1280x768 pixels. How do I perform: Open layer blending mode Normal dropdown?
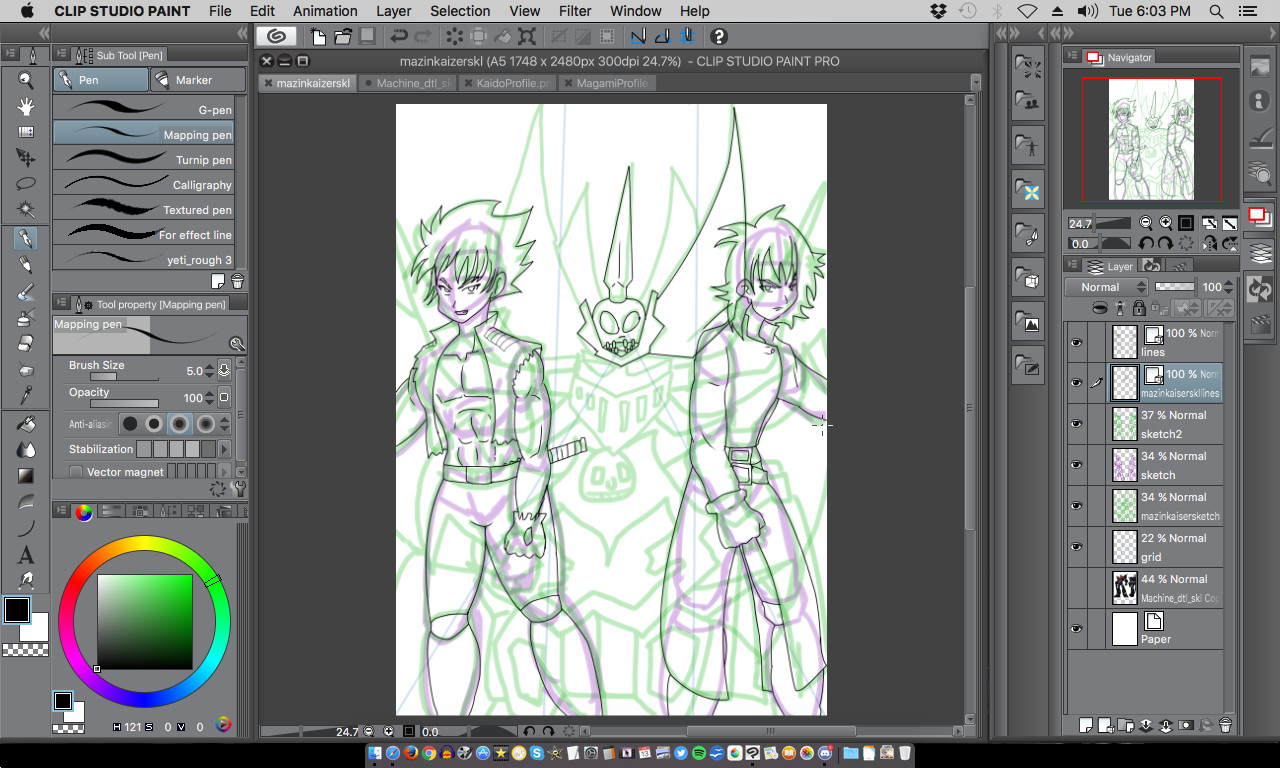(1107, 287)
